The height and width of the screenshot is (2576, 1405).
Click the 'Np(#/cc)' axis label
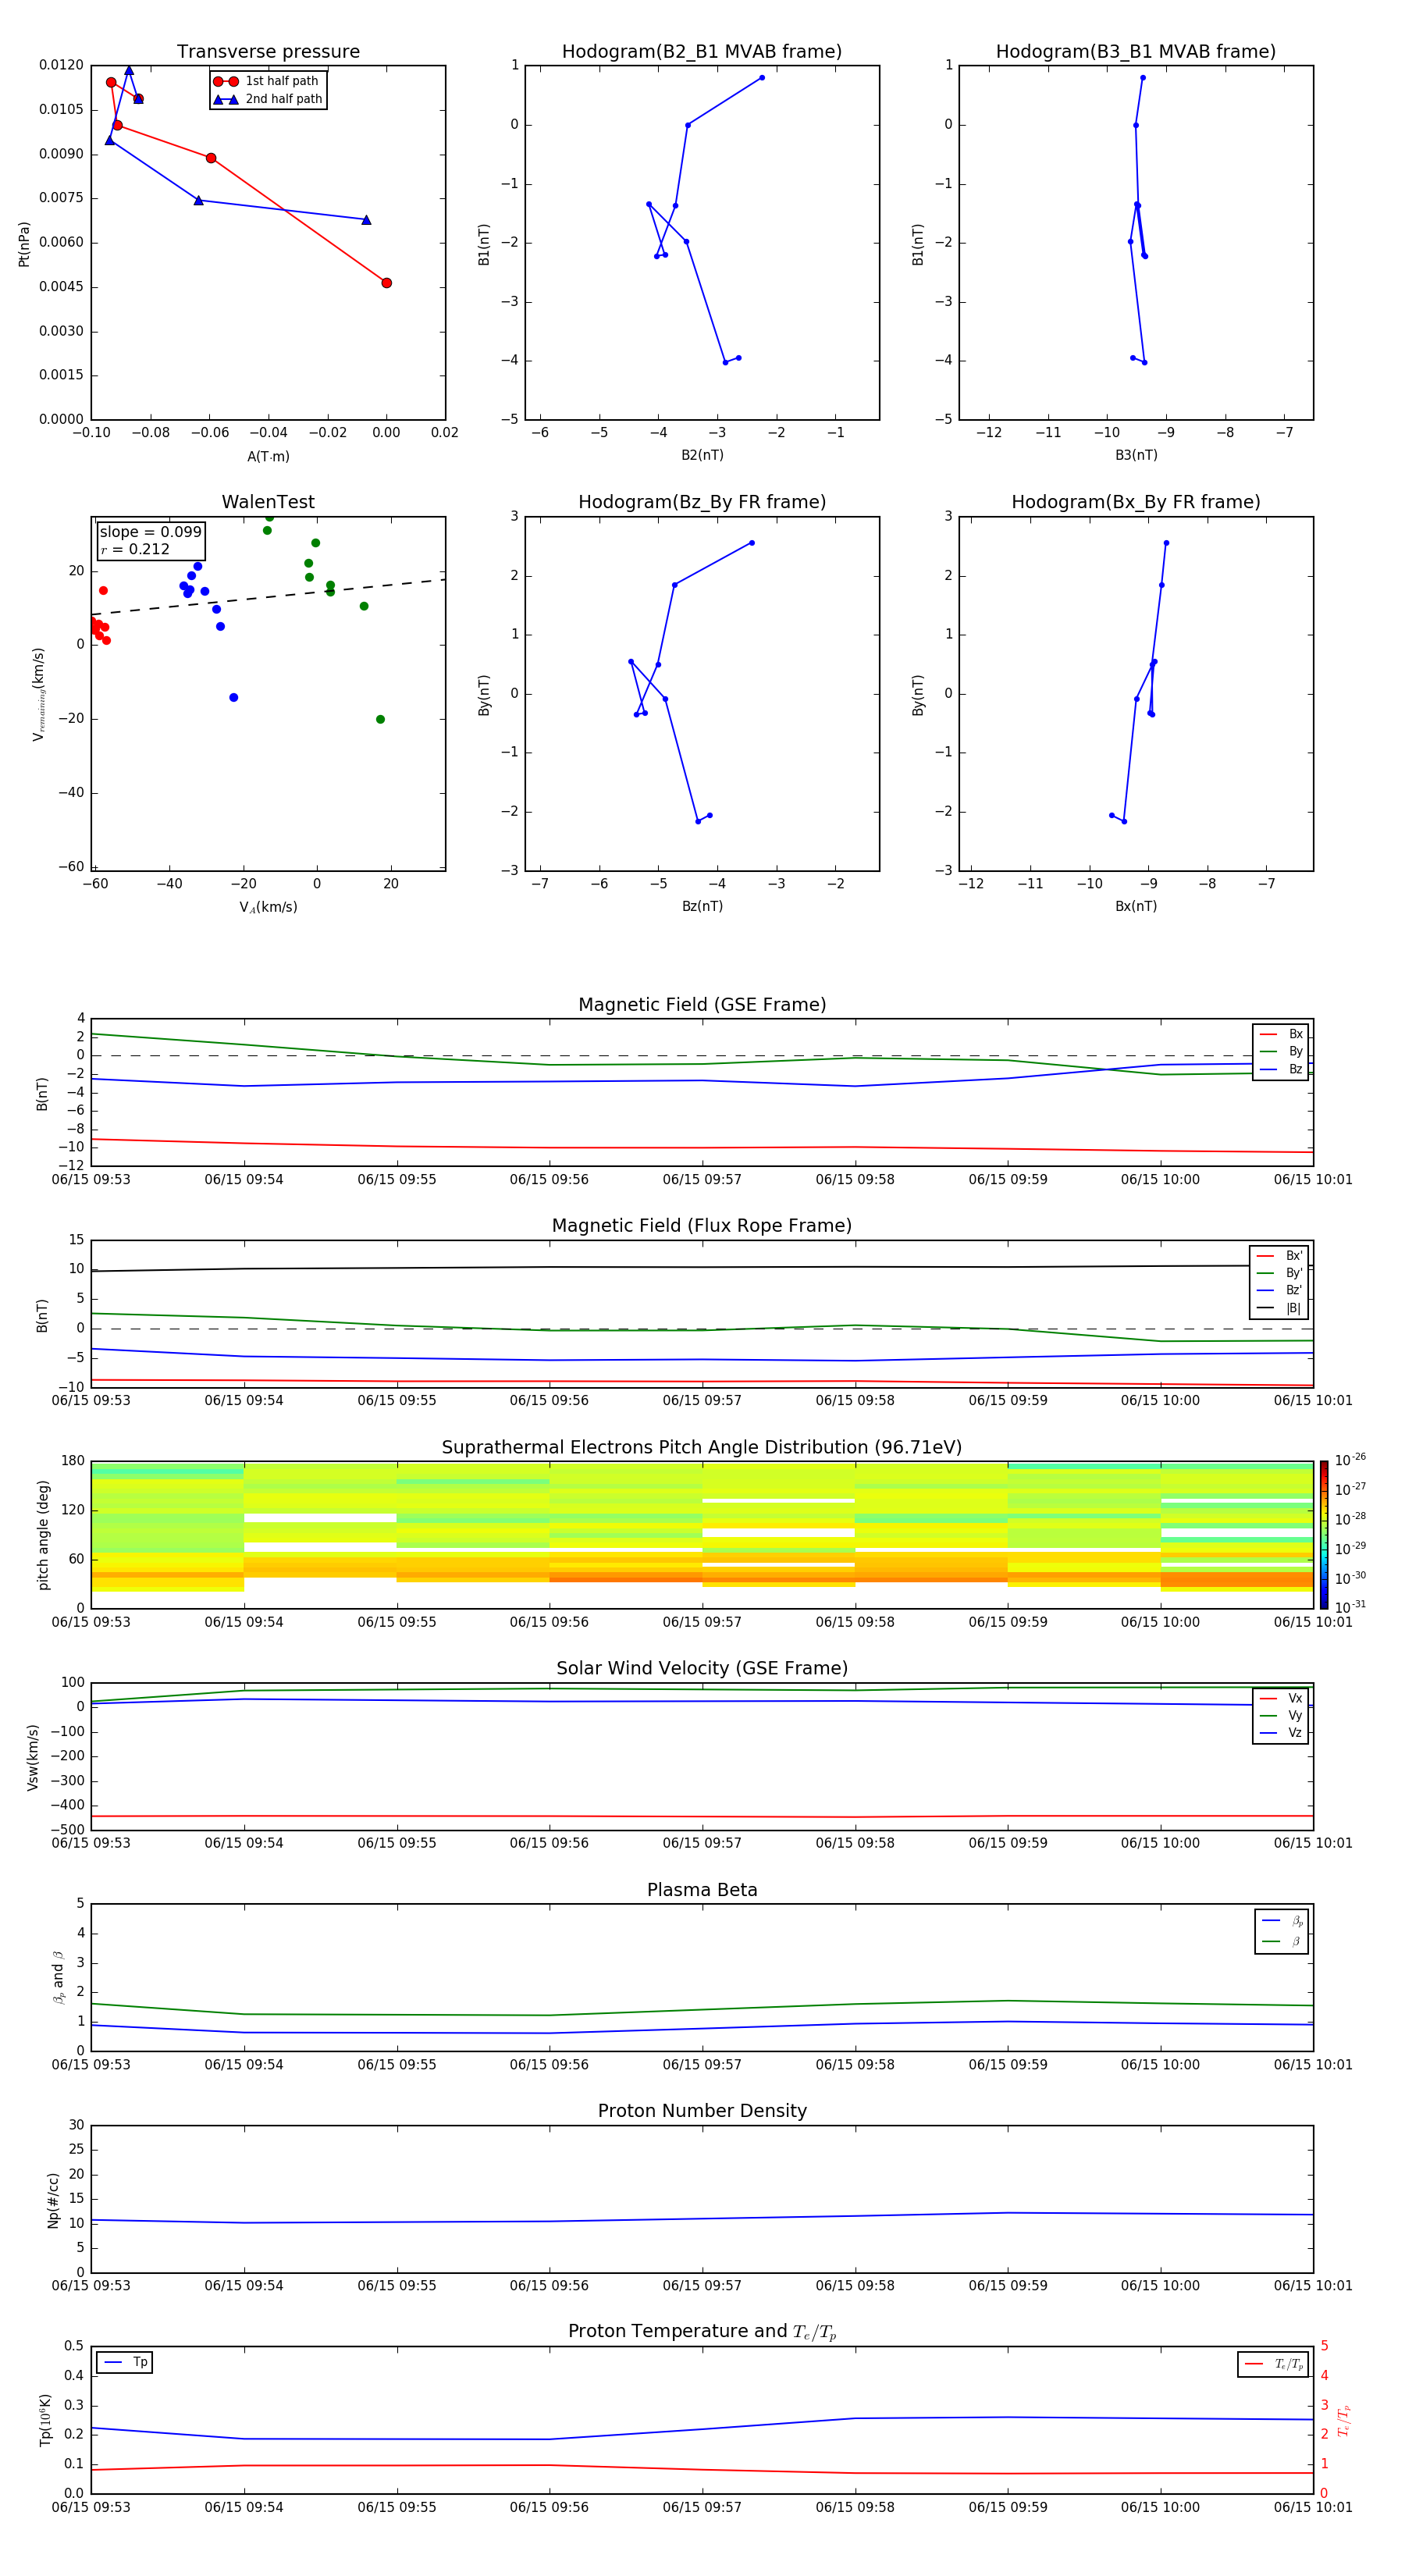point(53,2200)
